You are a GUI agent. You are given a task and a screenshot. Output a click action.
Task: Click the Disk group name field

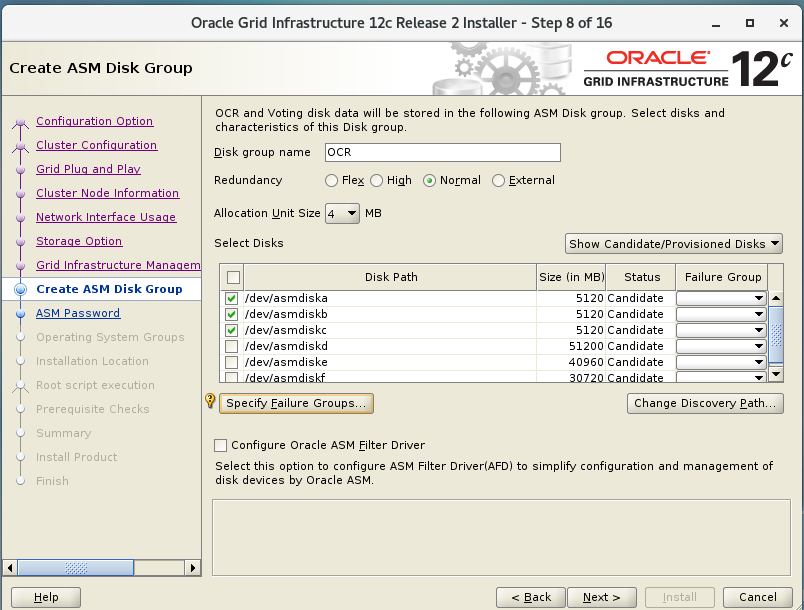click(x=443, y=153)
